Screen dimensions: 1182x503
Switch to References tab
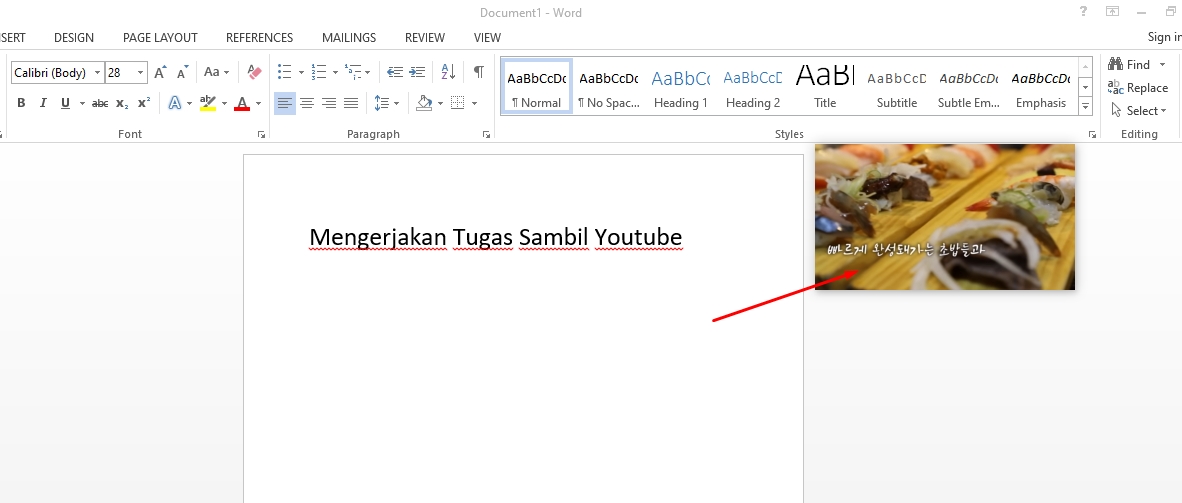click(x=259, y=38)
